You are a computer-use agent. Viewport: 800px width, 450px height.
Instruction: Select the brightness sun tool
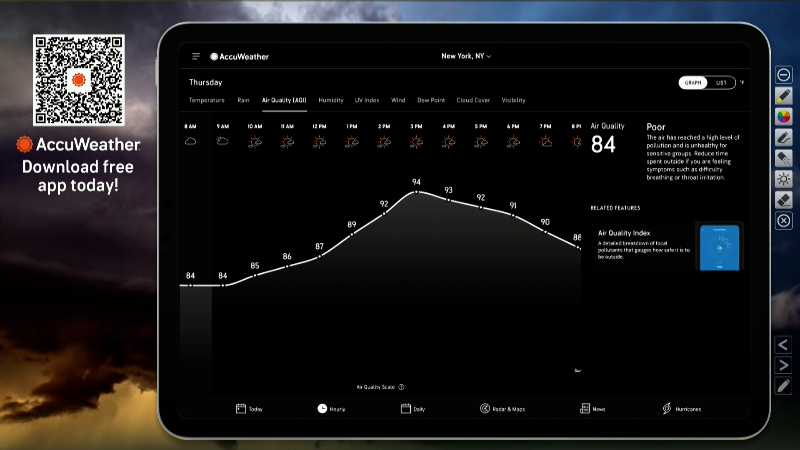(x=784, y=179)
